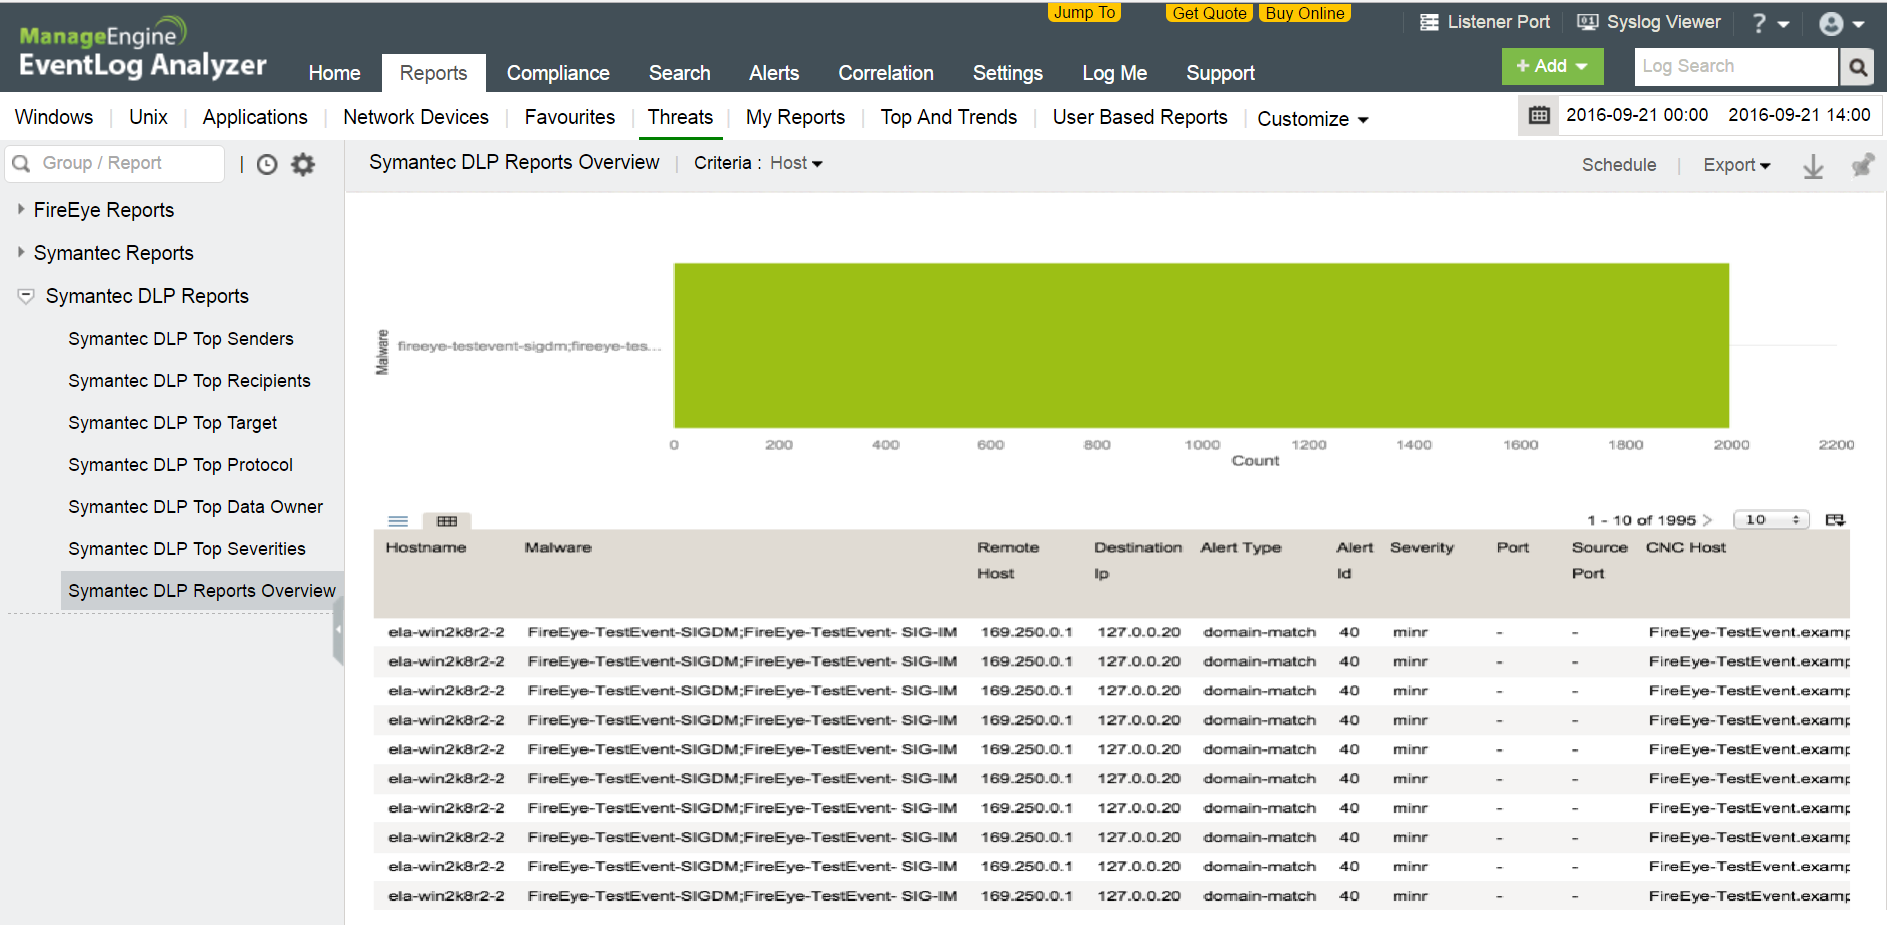The image size is (1887, 925).
Task: Pin this report with the pin icon
Action: pyautogui.click(x=1861, y=165)
